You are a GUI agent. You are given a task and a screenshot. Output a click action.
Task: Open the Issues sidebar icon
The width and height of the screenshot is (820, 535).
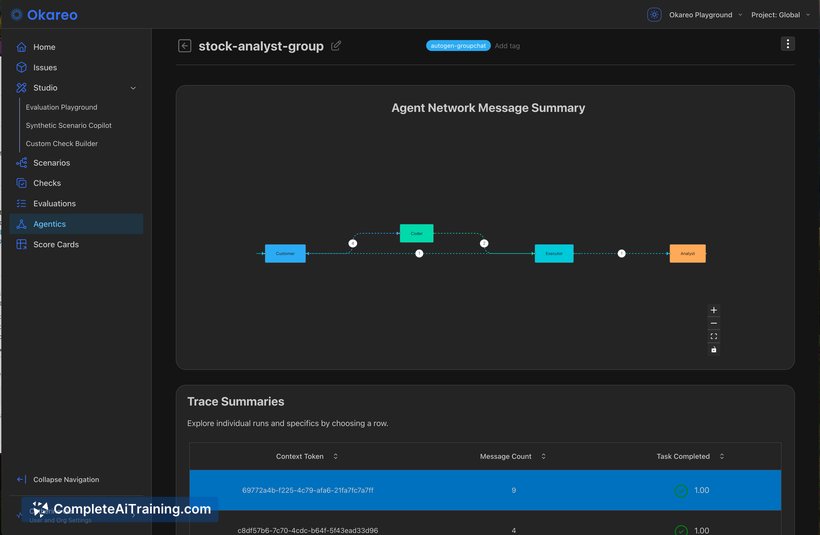tap(21, 67)
